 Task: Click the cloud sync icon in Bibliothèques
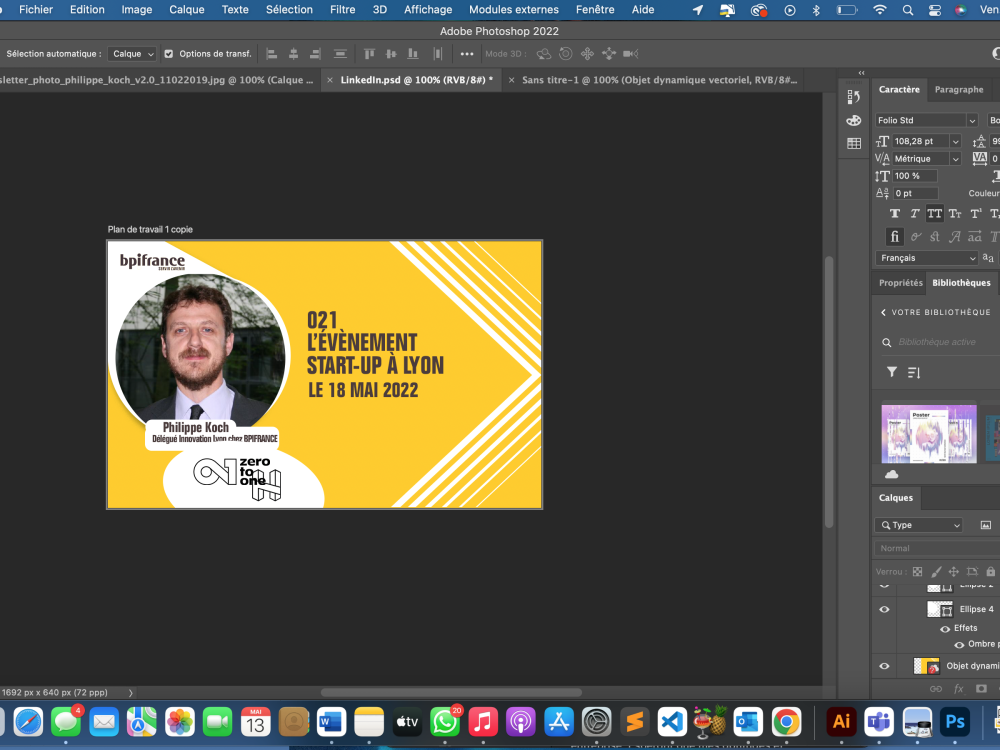[892, 474]
